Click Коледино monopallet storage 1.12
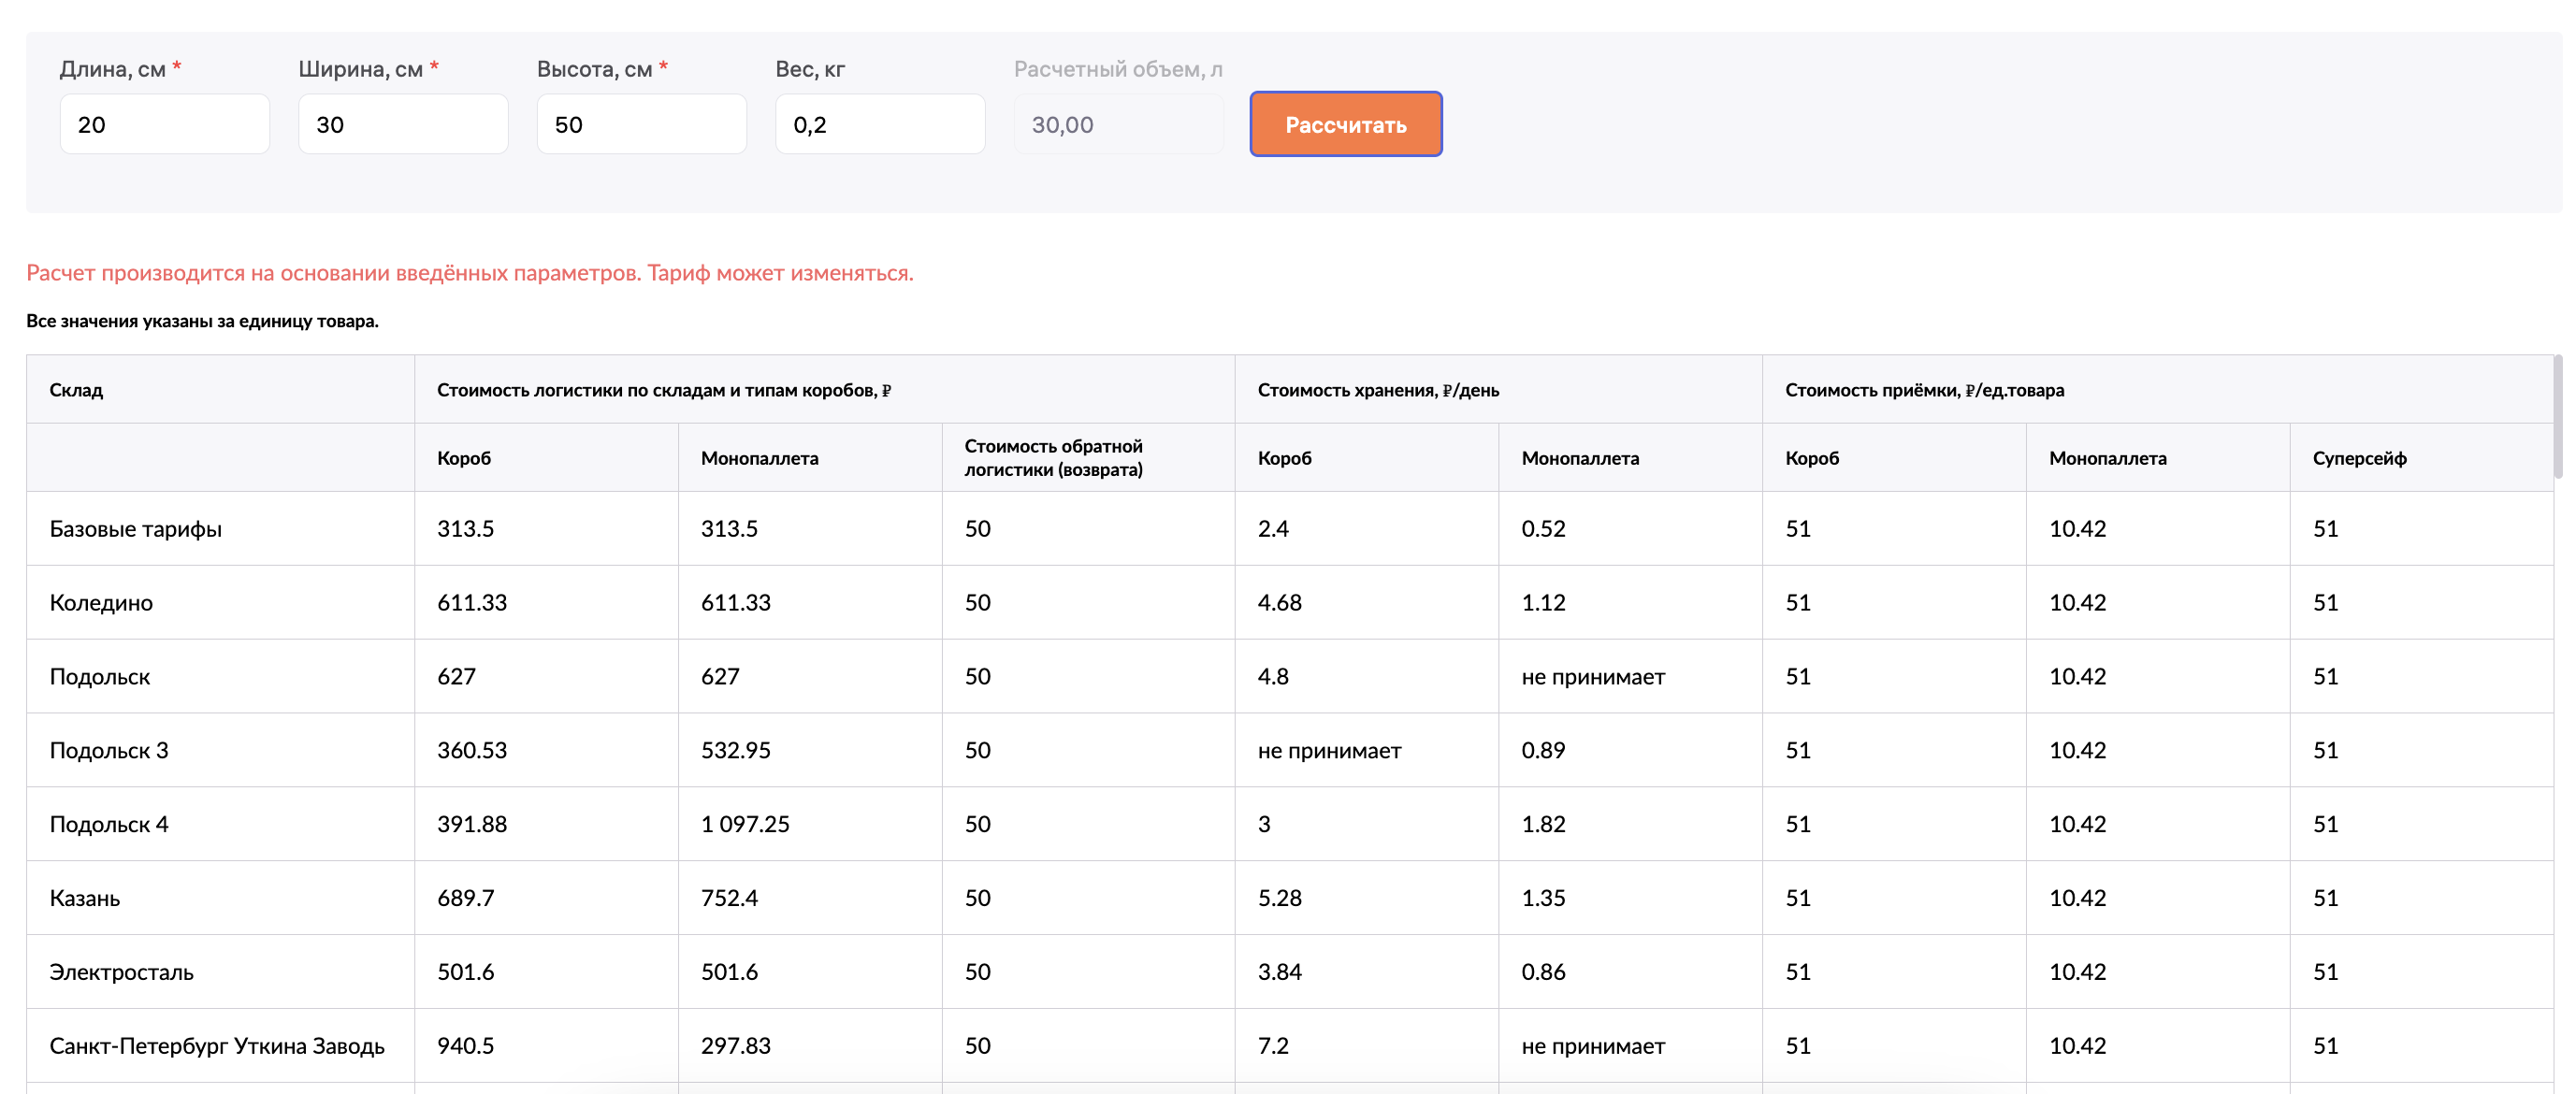This screenshot has width=2576, height=1094. click(1543, 603)
